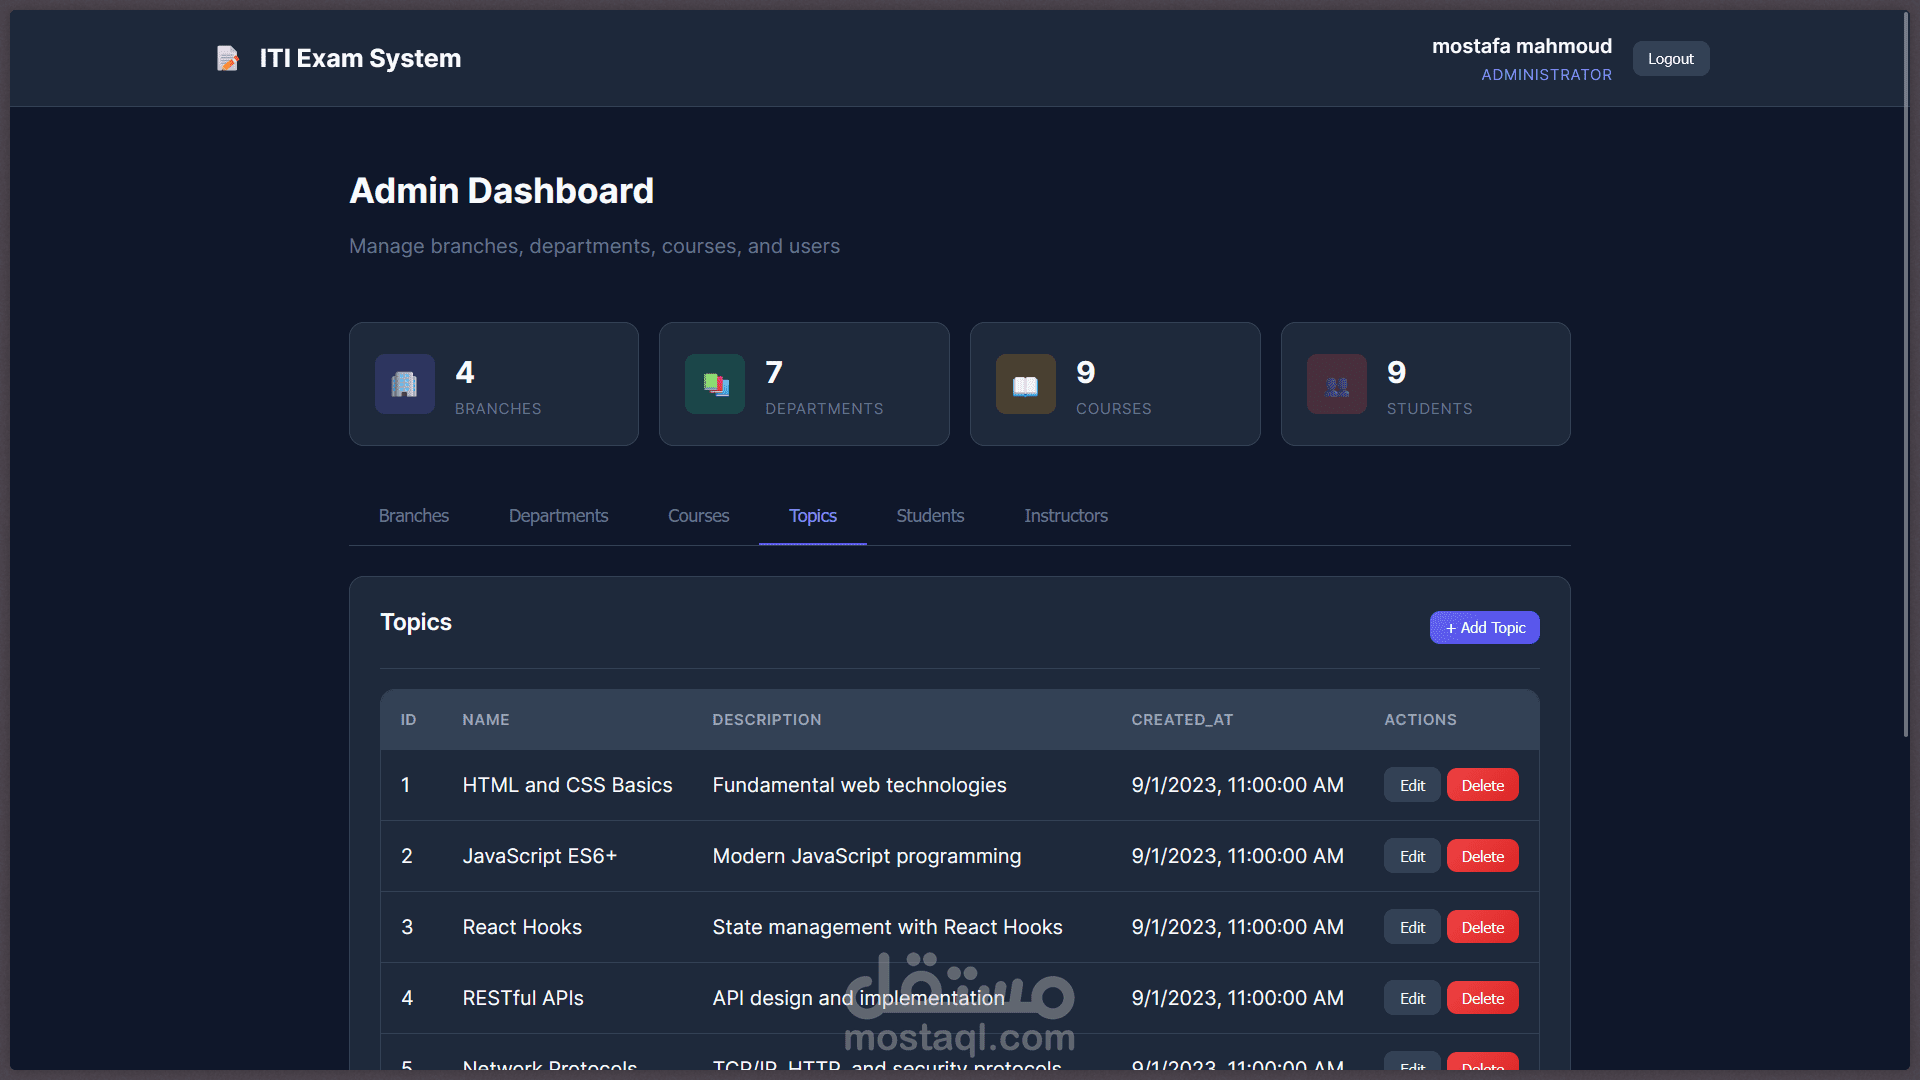The image size is (1920, 1080).
Task: Edit the React Hooks topic
Action: point(1412,928)
